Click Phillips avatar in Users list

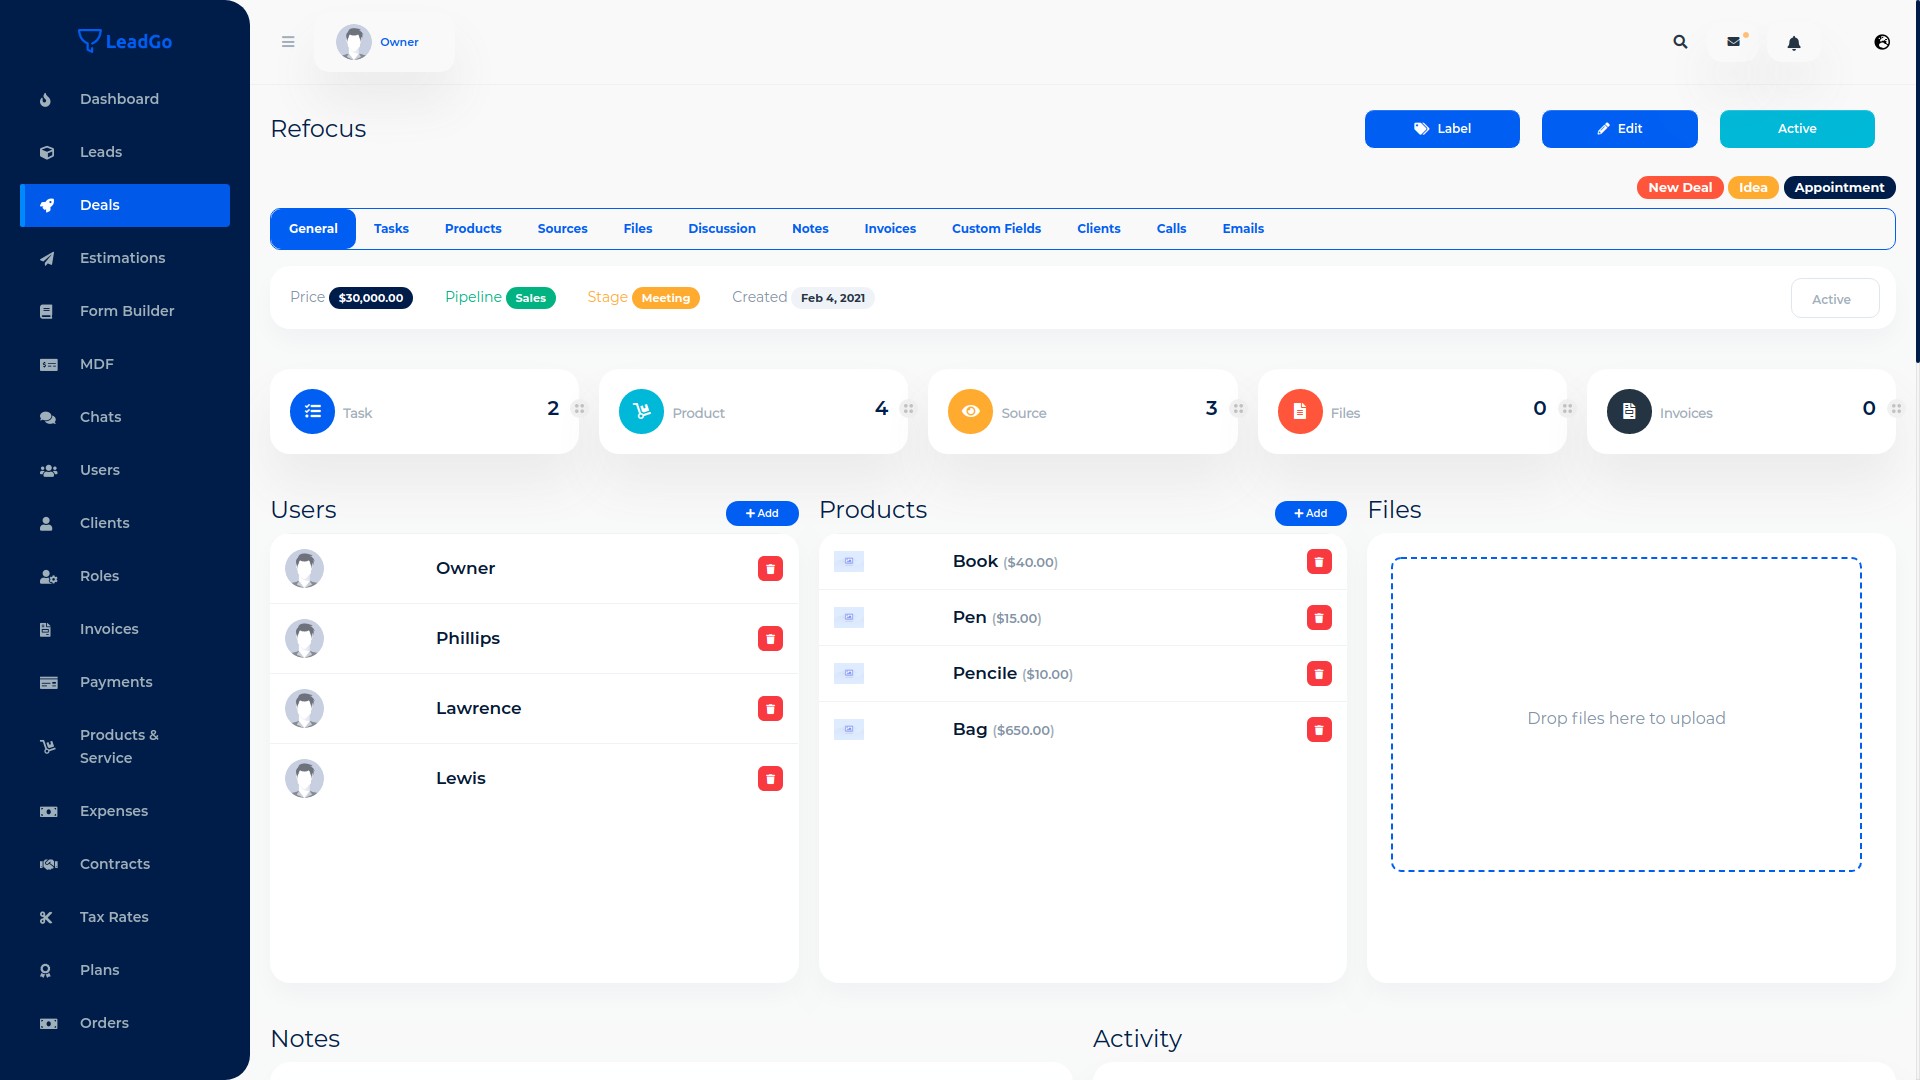pos(304,638)
